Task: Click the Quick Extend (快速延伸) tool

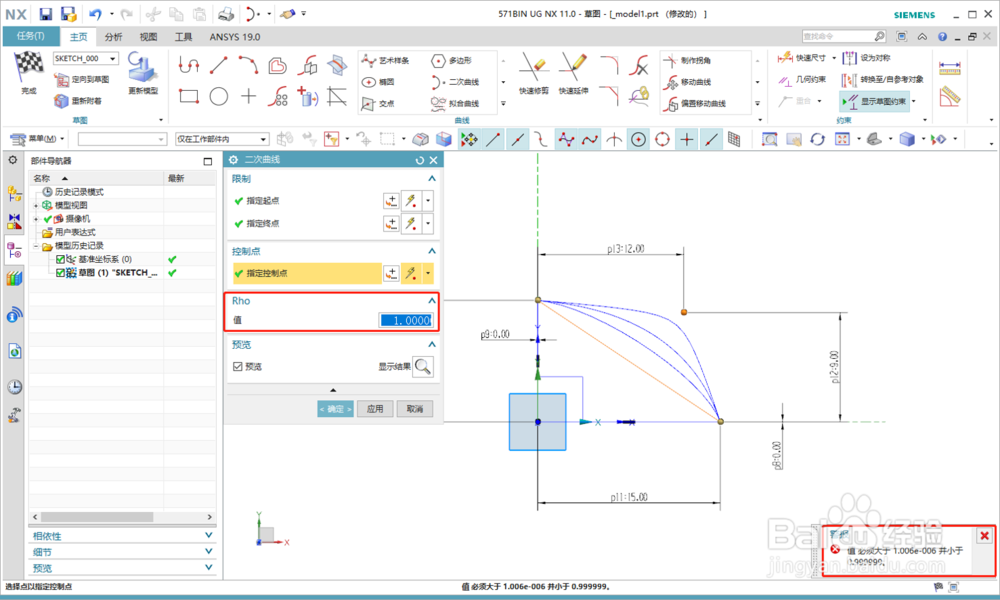Action: pyautogui.click(x=573, y=75)
